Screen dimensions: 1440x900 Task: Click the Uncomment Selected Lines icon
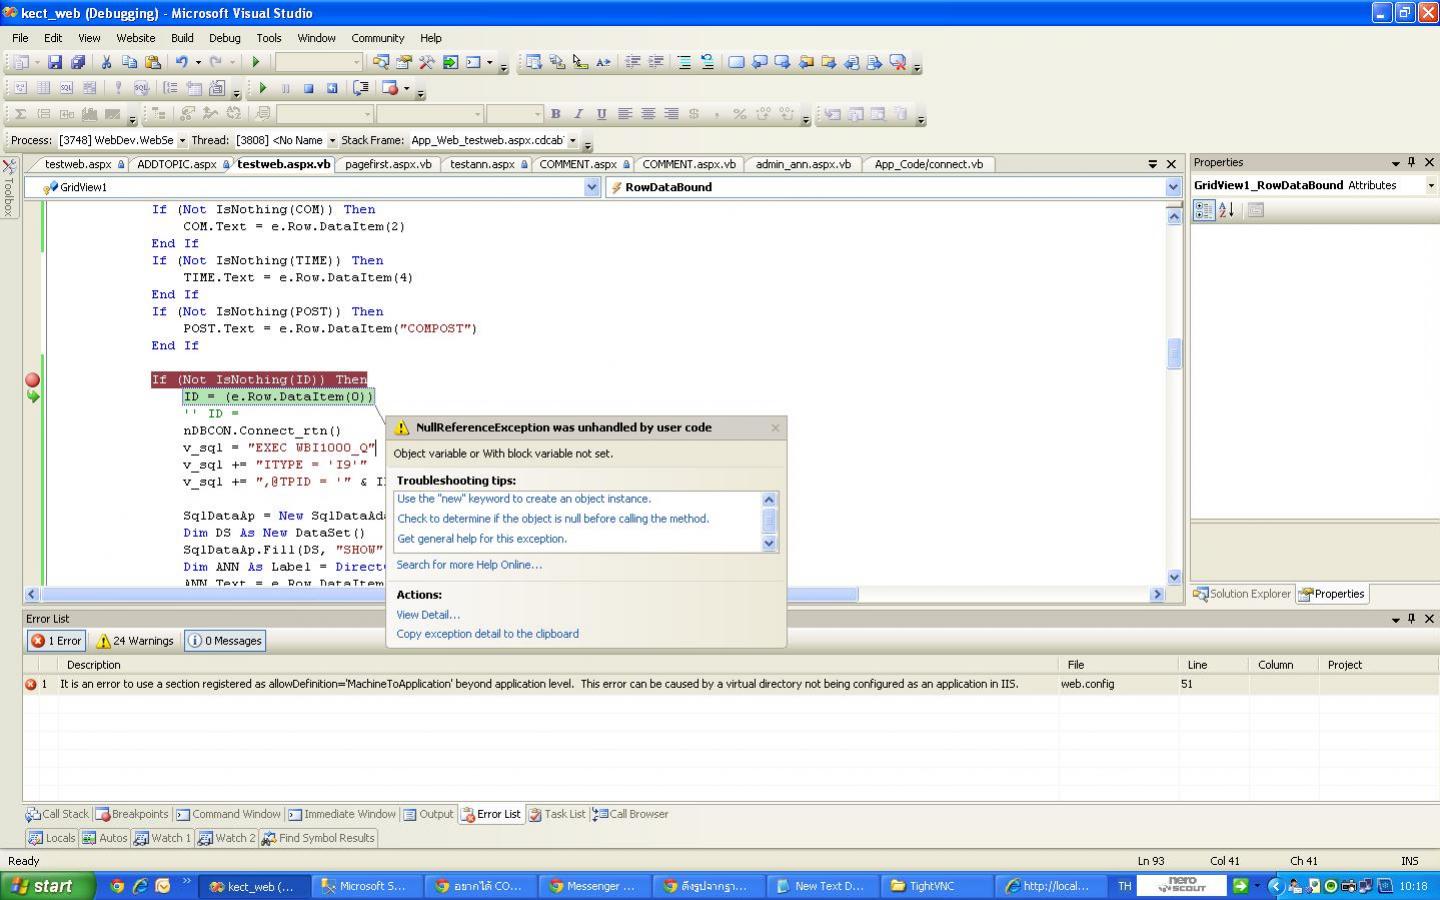coord(707,62)
